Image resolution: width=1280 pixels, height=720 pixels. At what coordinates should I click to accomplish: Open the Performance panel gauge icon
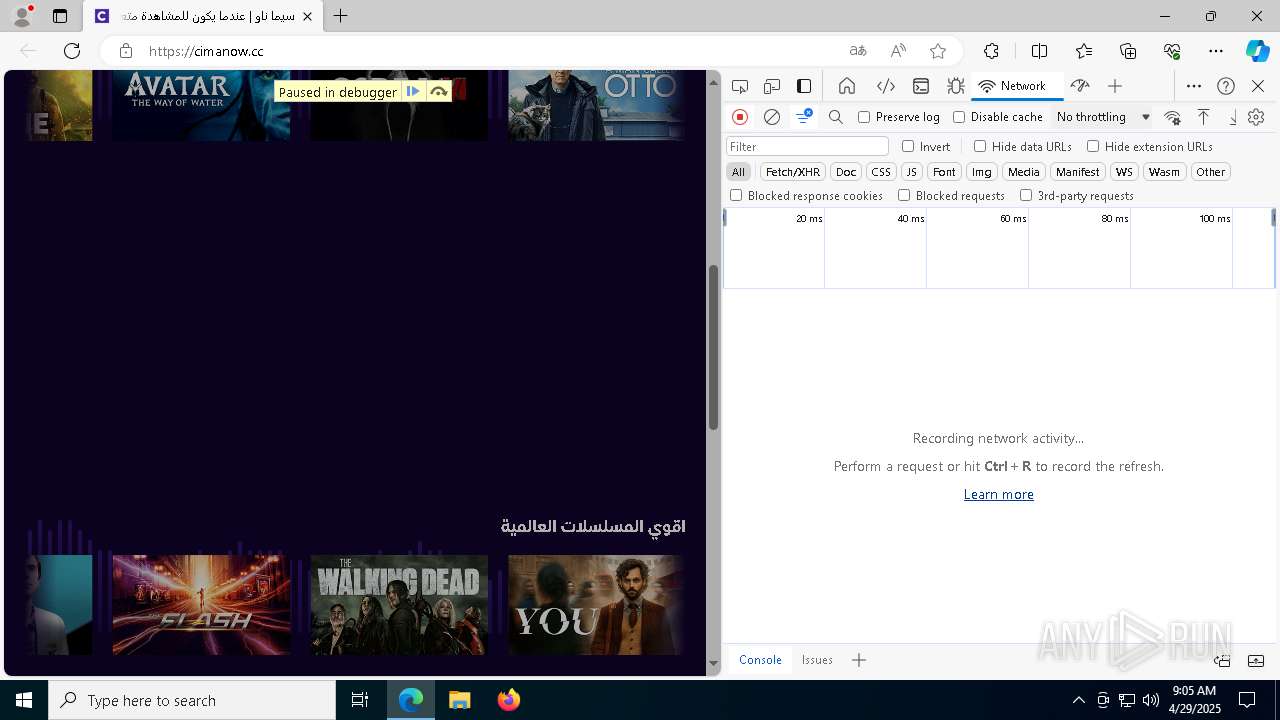click(x=1080, y=86)
